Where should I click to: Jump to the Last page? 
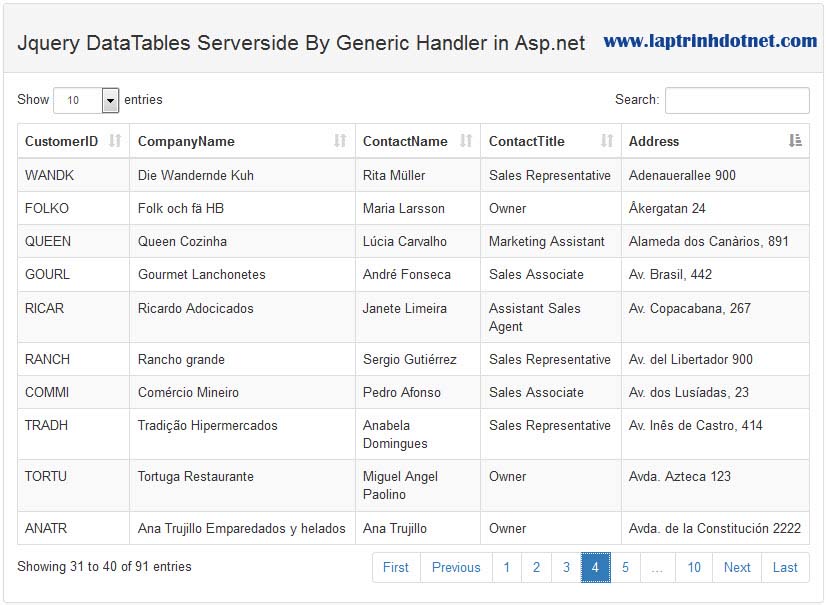[785, 567]
